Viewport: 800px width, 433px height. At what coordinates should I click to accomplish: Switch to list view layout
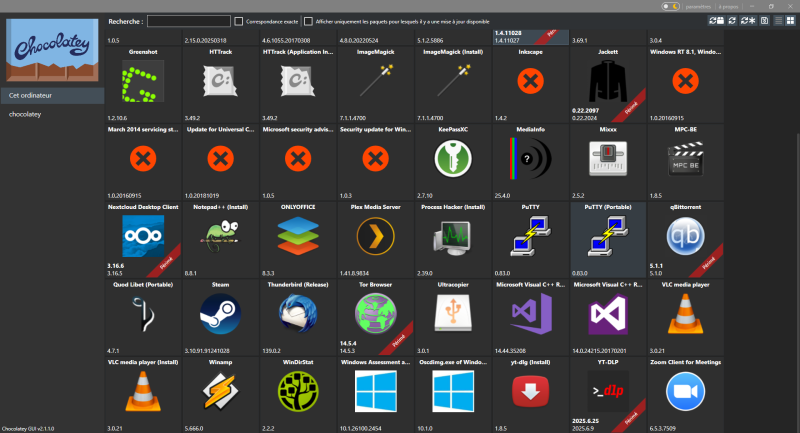tap(779, 20)
